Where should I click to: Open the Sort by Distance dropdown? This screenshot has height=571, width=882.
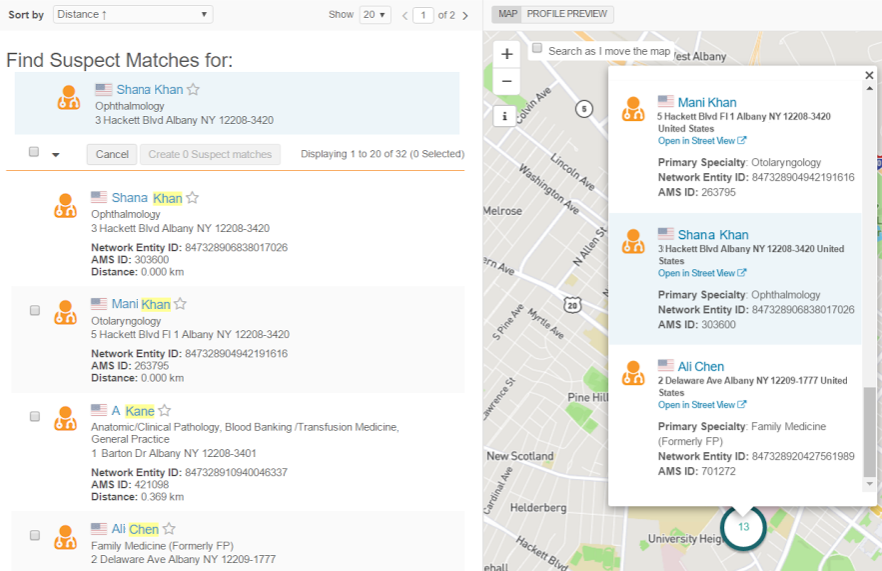(133, 15)
